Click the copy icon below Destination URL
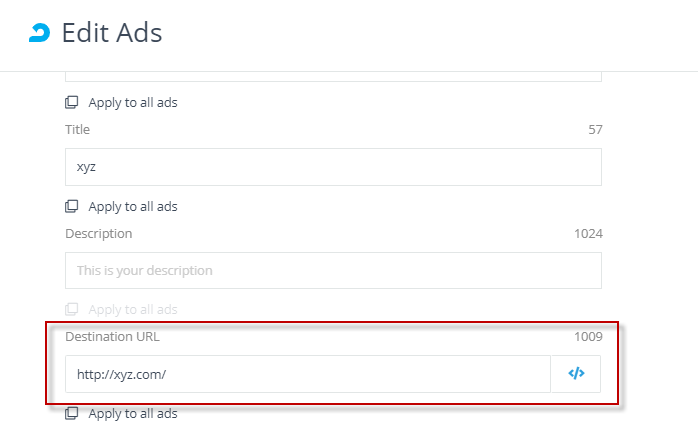The height and width of the screenshot is (427, 698). click(x=71, y=413)
